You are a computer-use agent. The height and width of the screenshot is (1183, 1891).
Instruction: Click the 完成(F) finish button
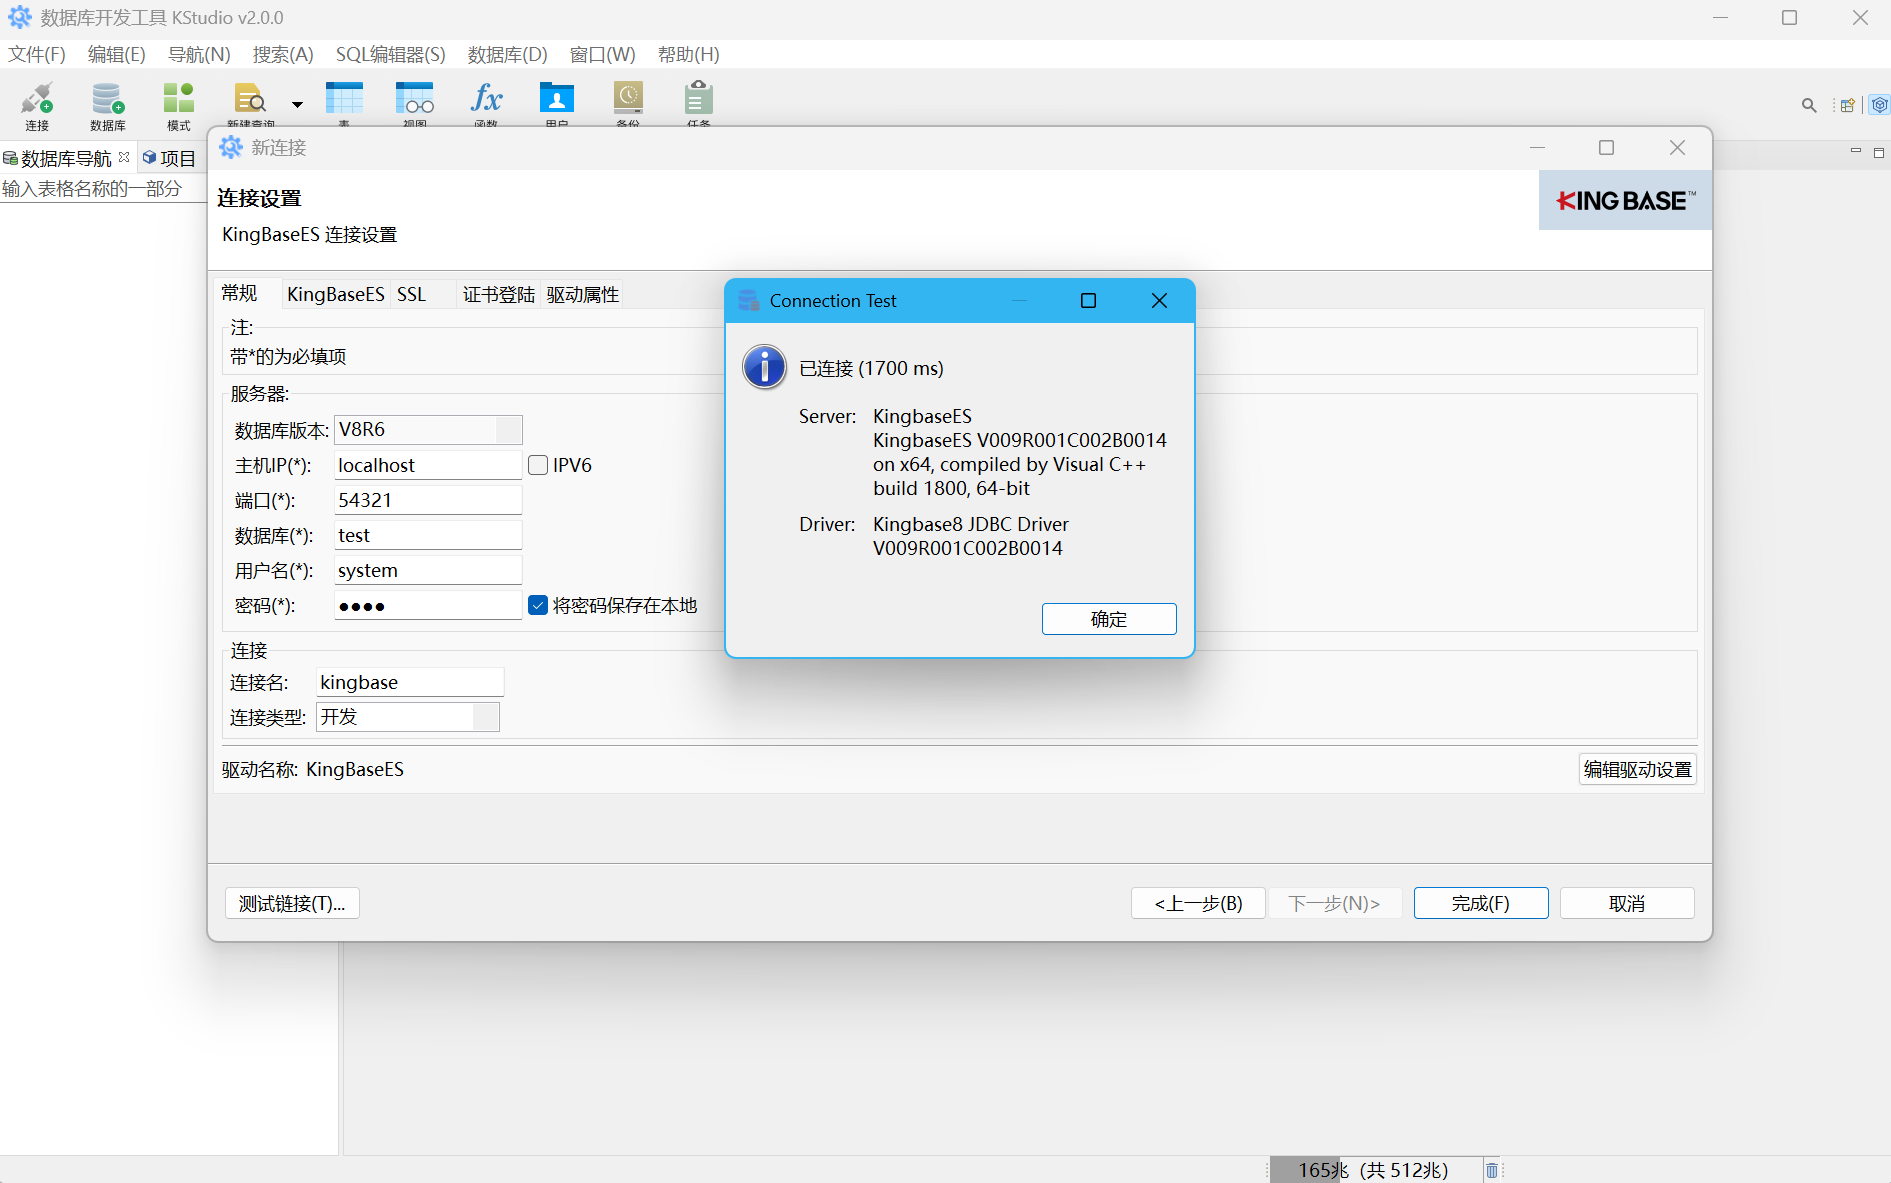coord(1481,903)
